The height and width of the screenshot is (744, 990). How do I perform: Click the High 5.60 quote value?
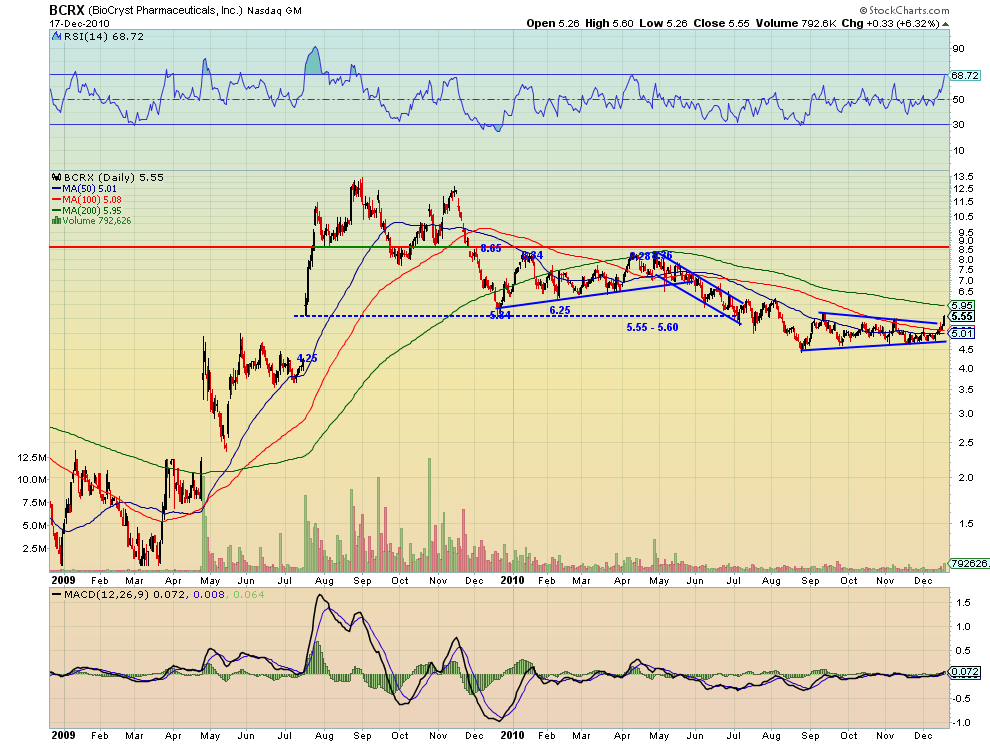click(x=609, y=23)
